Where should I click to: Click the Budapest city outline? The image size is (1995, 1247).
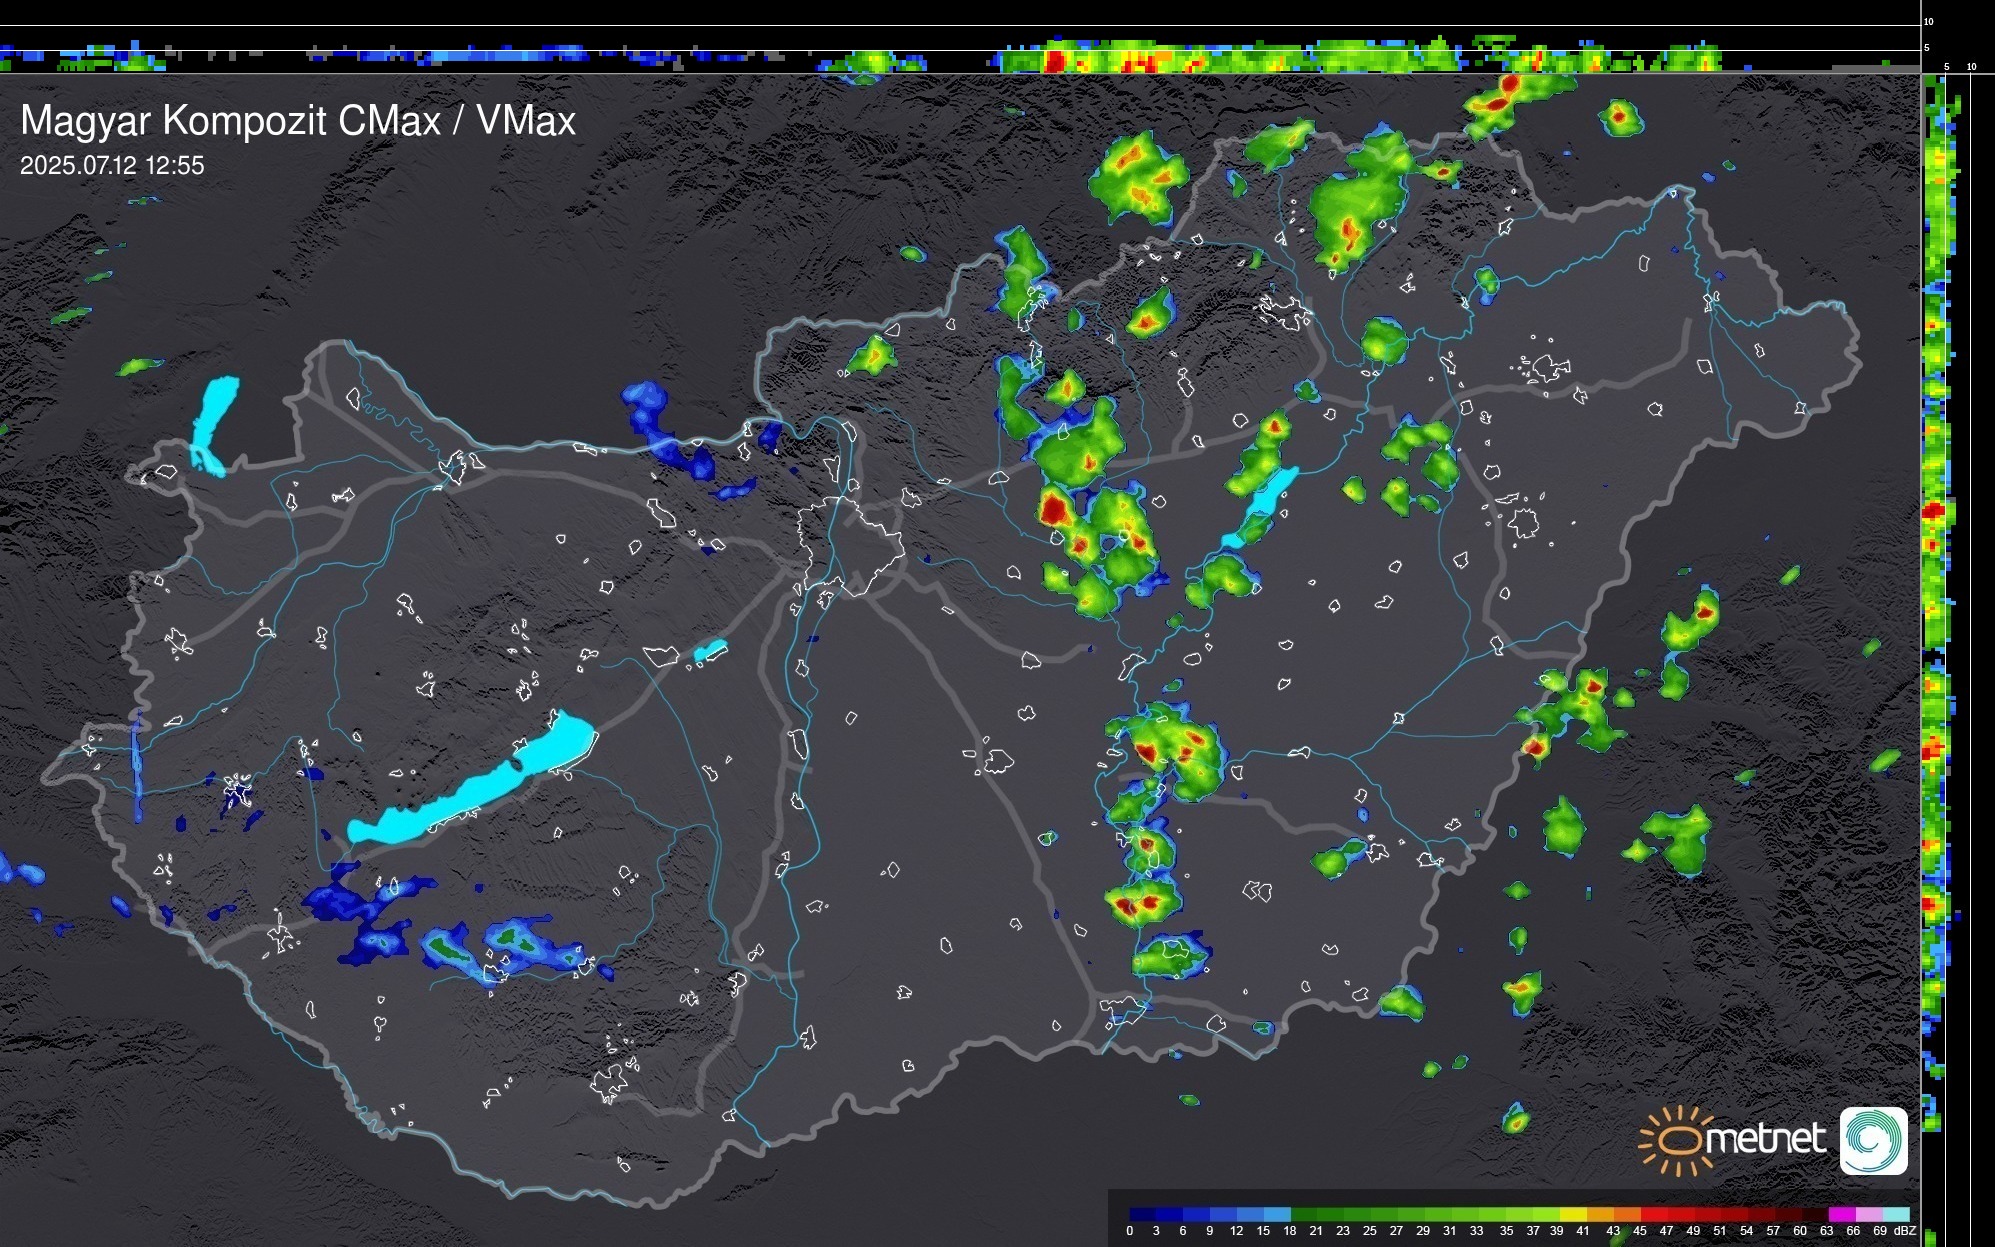click(x=848, y=545)
